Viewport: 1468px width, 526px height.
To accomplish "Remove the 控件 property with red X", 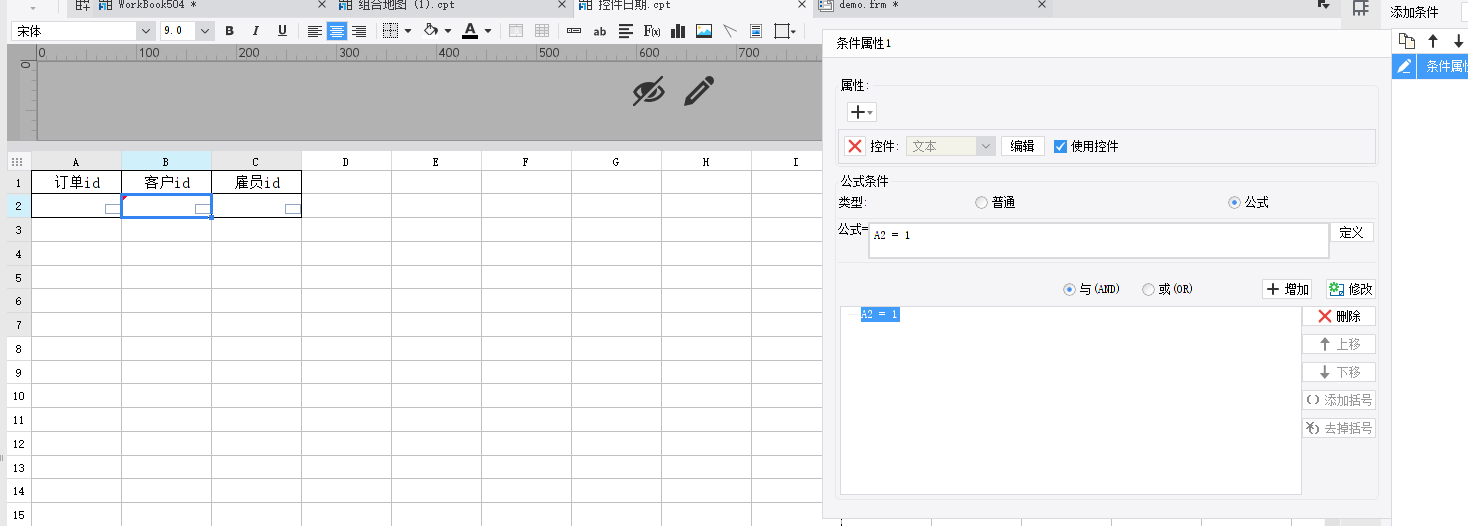I will point(855,146).
